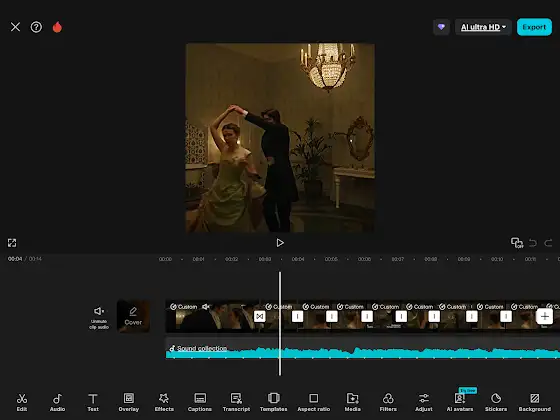Open the AI ultra HD resolution dropdown

483,27
